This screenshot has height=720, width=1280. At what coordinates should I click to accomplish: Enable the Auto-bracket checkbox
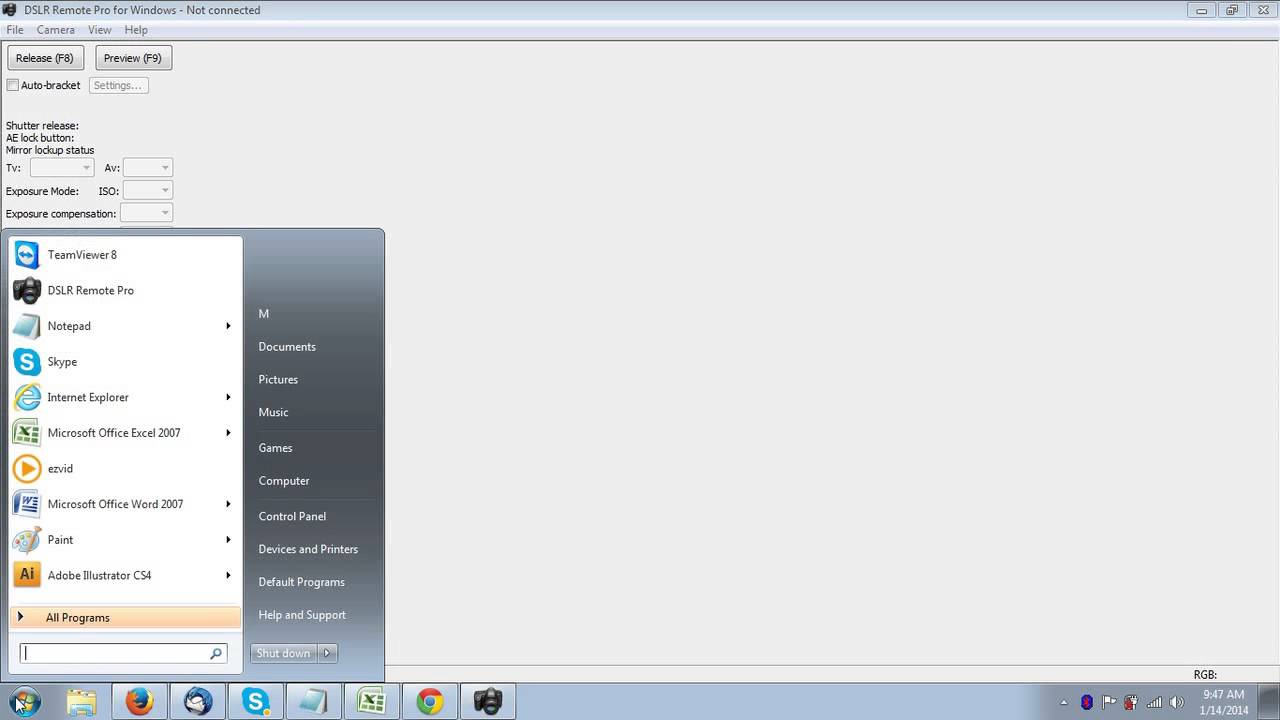(x=13, y=85)
